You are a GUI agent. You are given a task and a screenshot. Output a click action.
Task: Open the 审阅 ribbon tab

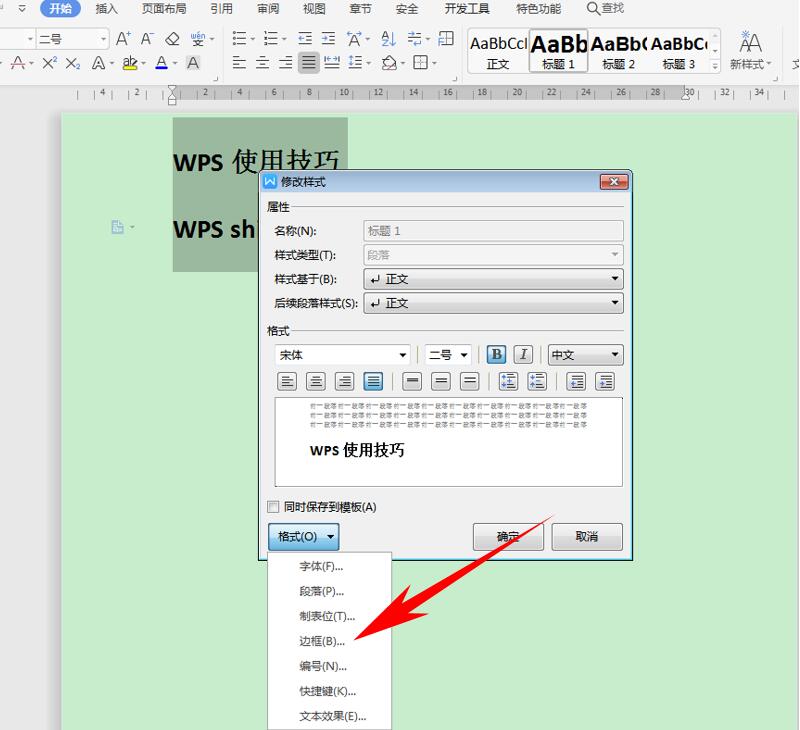268,9
